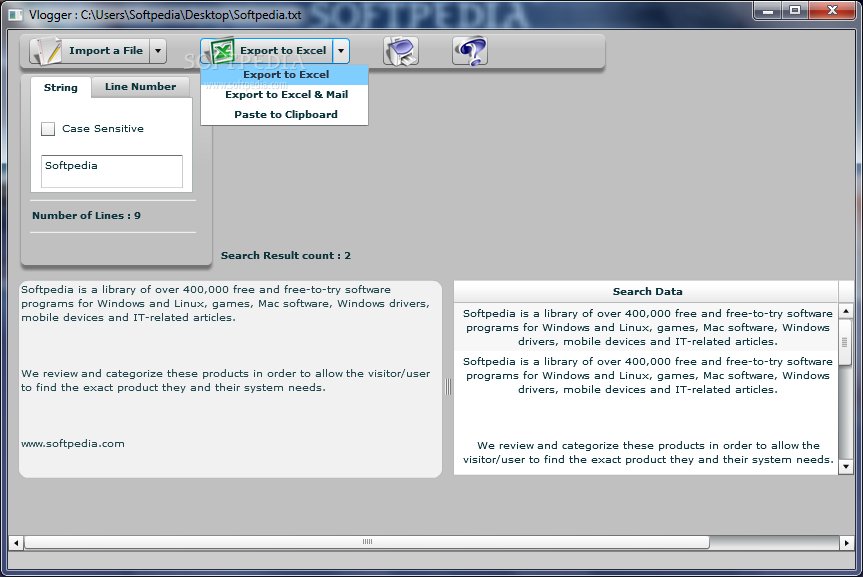Screen dimensions: 863x577
Task: Minimize the Vlogger window
Action: (x=768, y=10)
